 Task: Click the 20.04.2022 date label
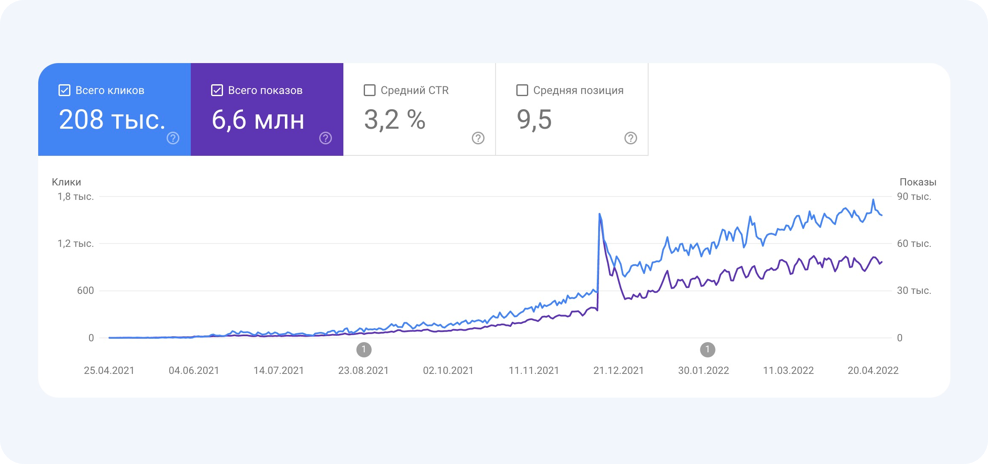(873, 370)
